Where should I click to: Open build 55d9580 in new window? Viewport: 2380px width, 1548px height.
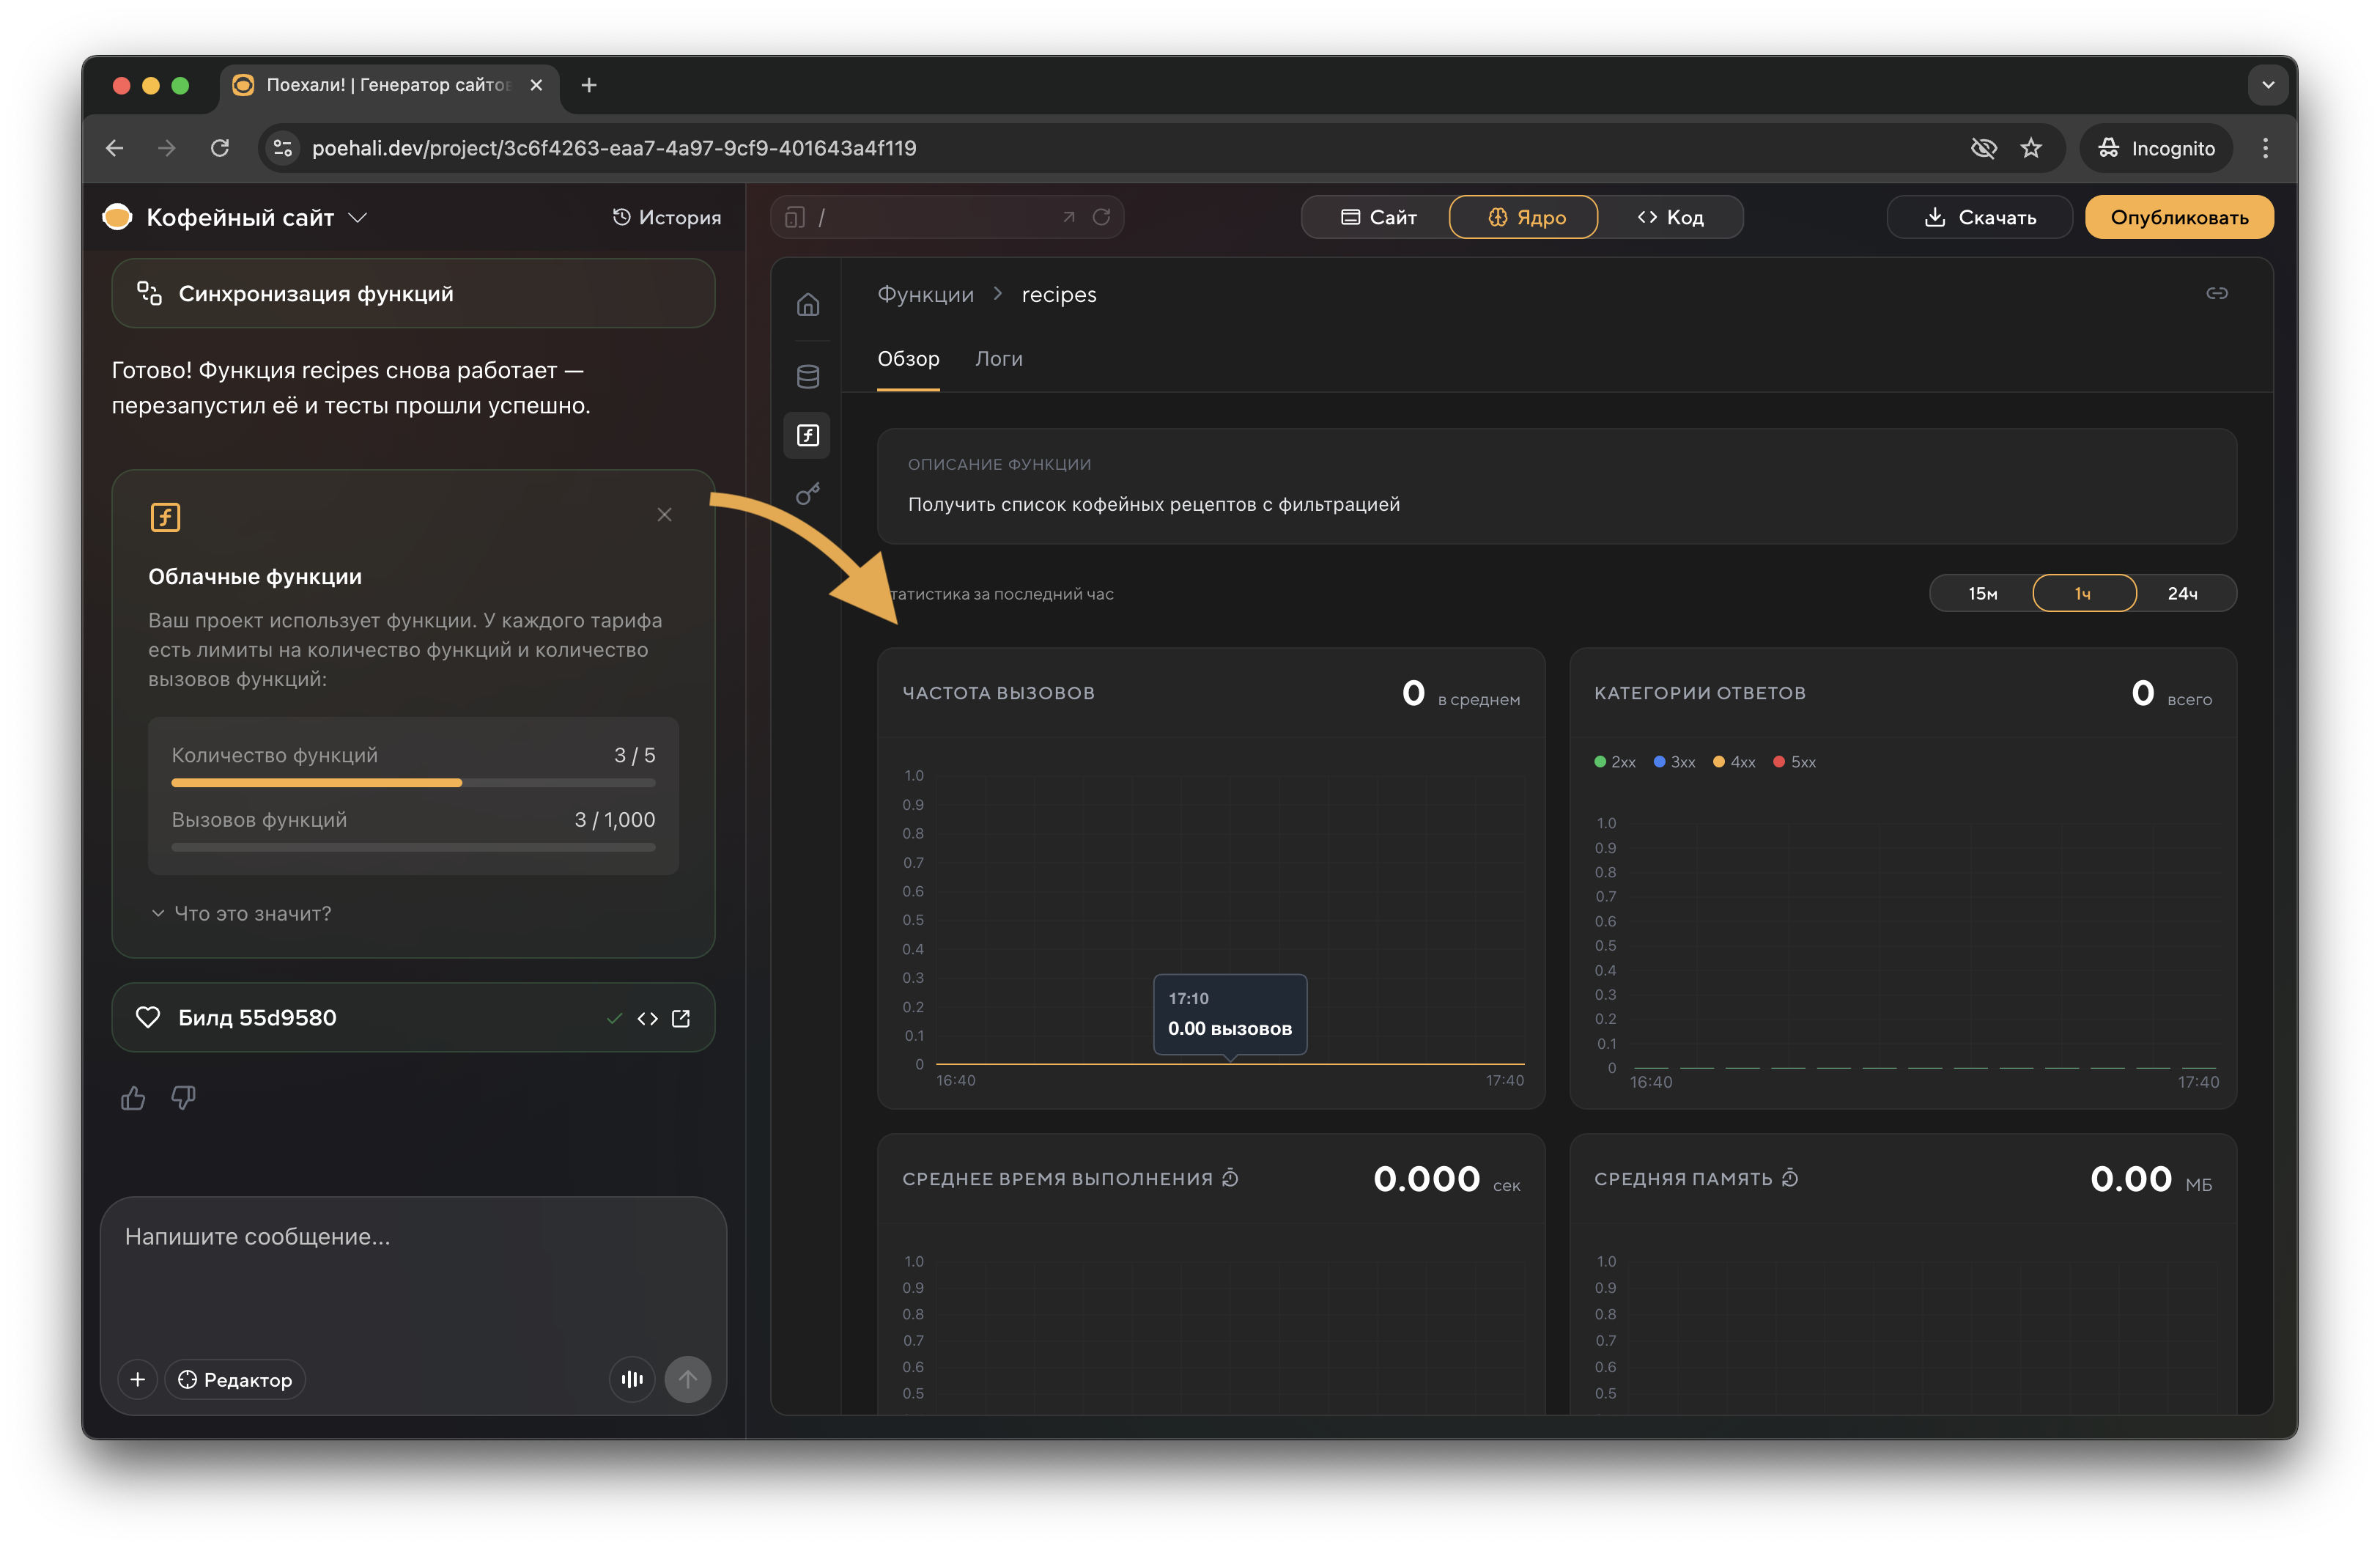pos(681,1018)
